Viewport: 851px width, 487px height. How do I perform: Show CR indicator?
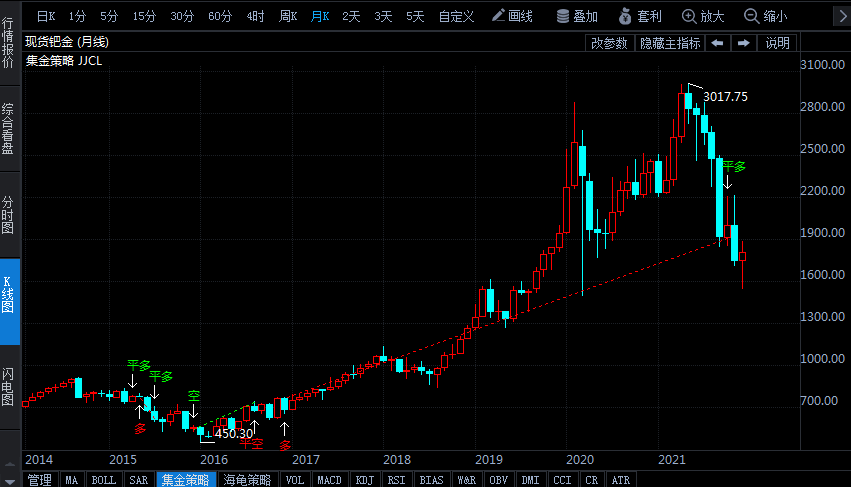click(592, 480)
